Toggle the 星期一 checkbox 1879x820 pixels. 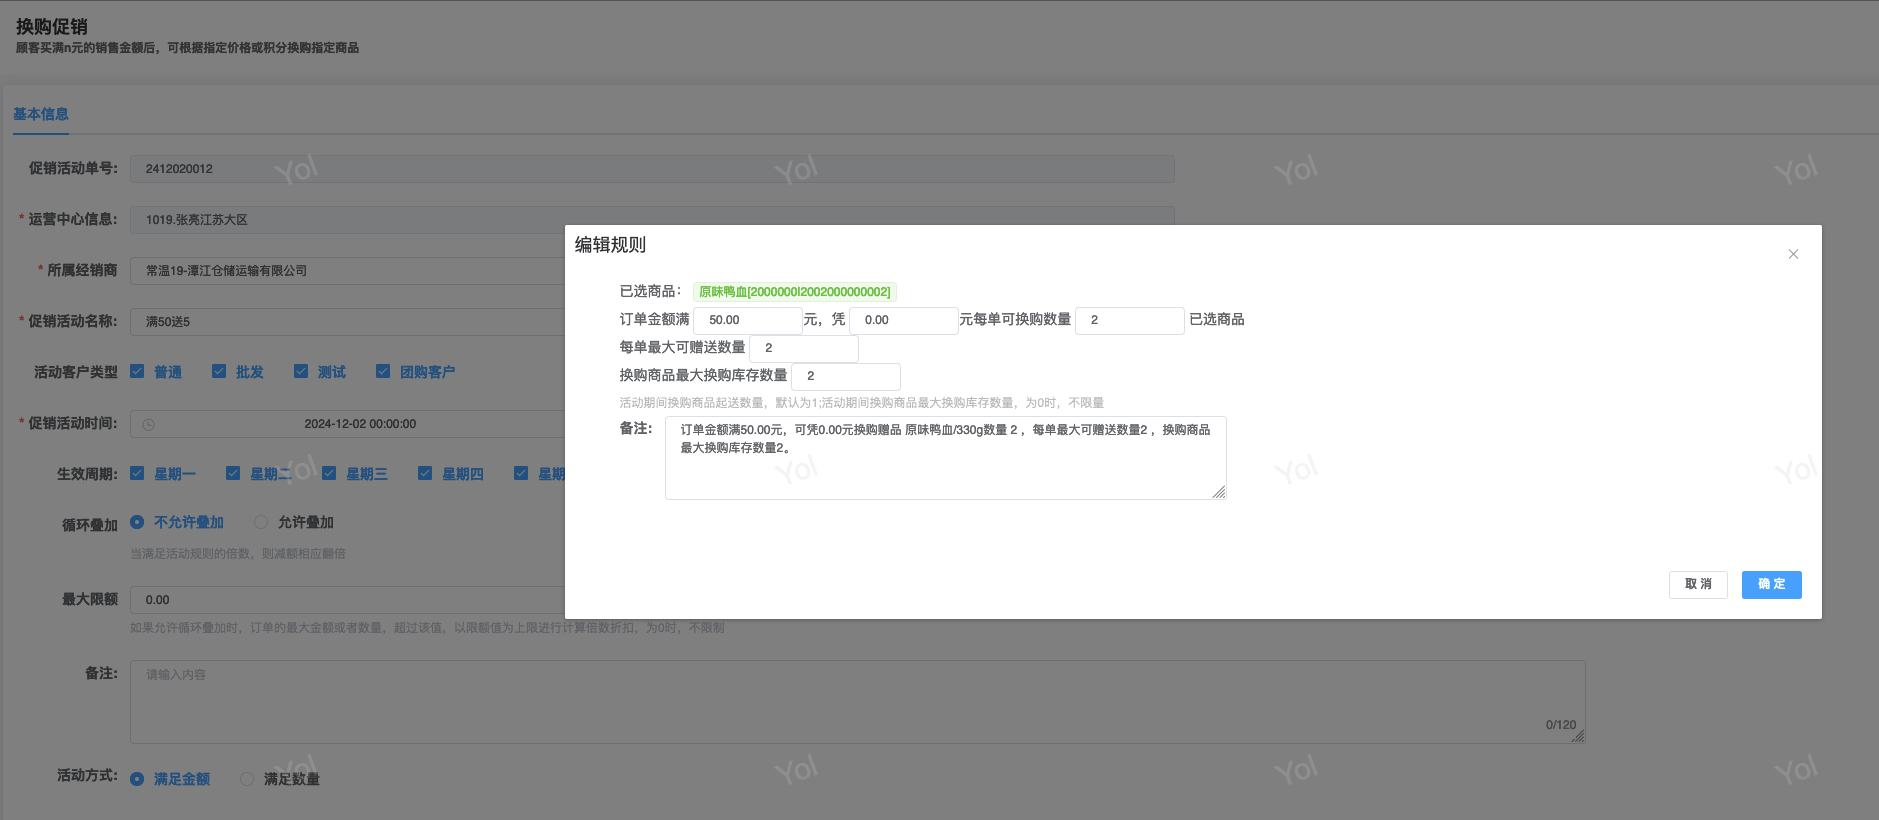137,473
